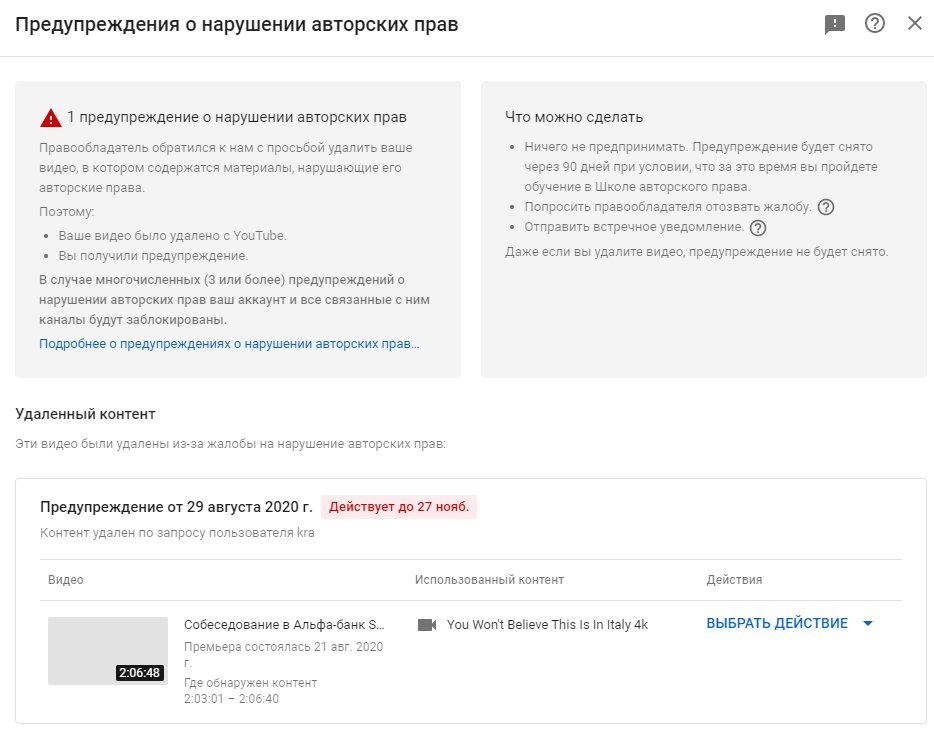Click the "Использованный контент" column header

tap(489, 580)
